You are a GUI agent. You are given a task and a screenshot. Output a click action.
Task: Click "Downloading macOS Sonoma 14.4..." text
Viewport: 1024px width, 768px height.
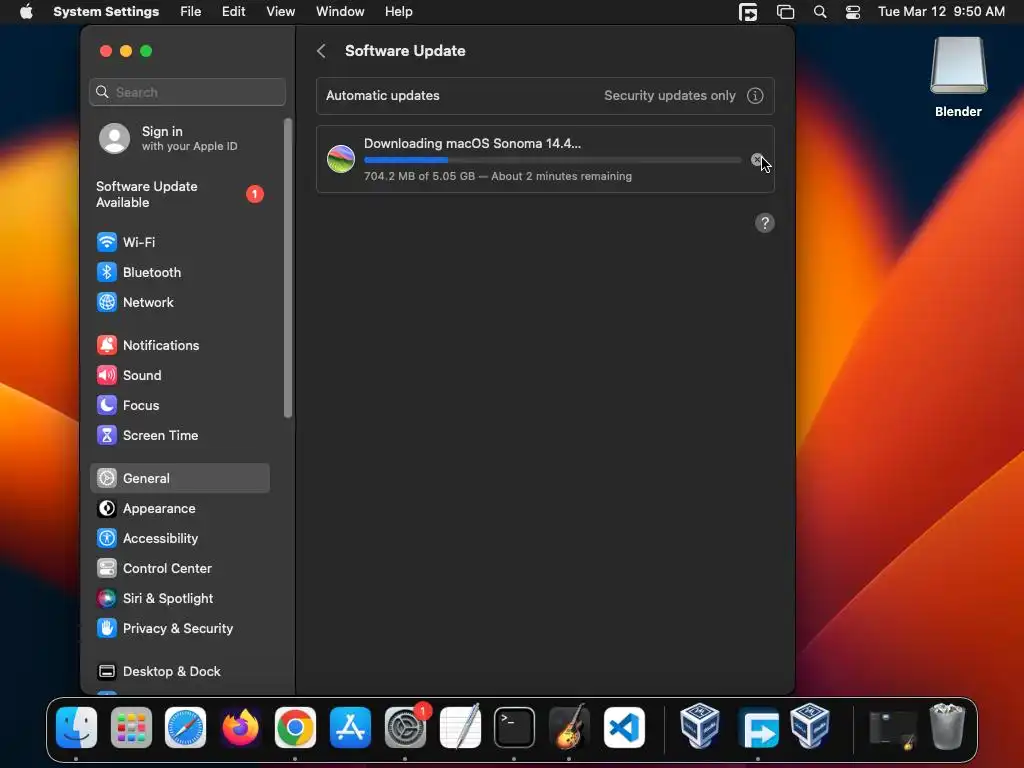point(472,144)
